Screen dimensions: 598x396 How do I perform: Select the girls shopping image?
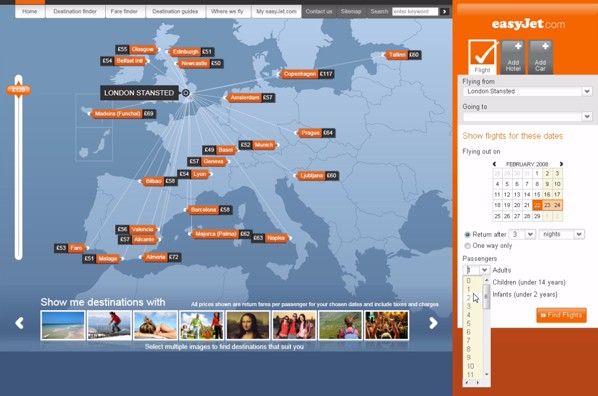(294, 325)
